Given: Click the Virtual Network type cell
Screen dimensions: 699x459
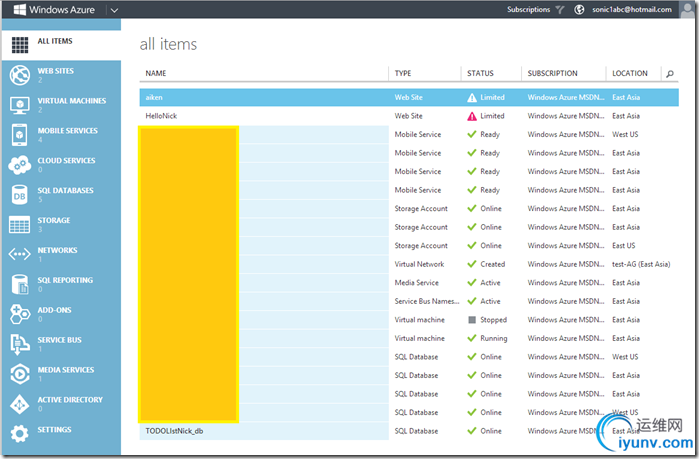Looking at the screenshot, I should (419, 264).
